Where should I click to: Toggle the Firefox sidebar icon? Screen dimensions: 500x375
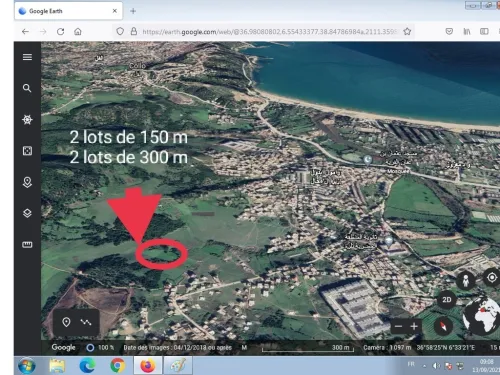pyautogui.click(x=484, y=31)
